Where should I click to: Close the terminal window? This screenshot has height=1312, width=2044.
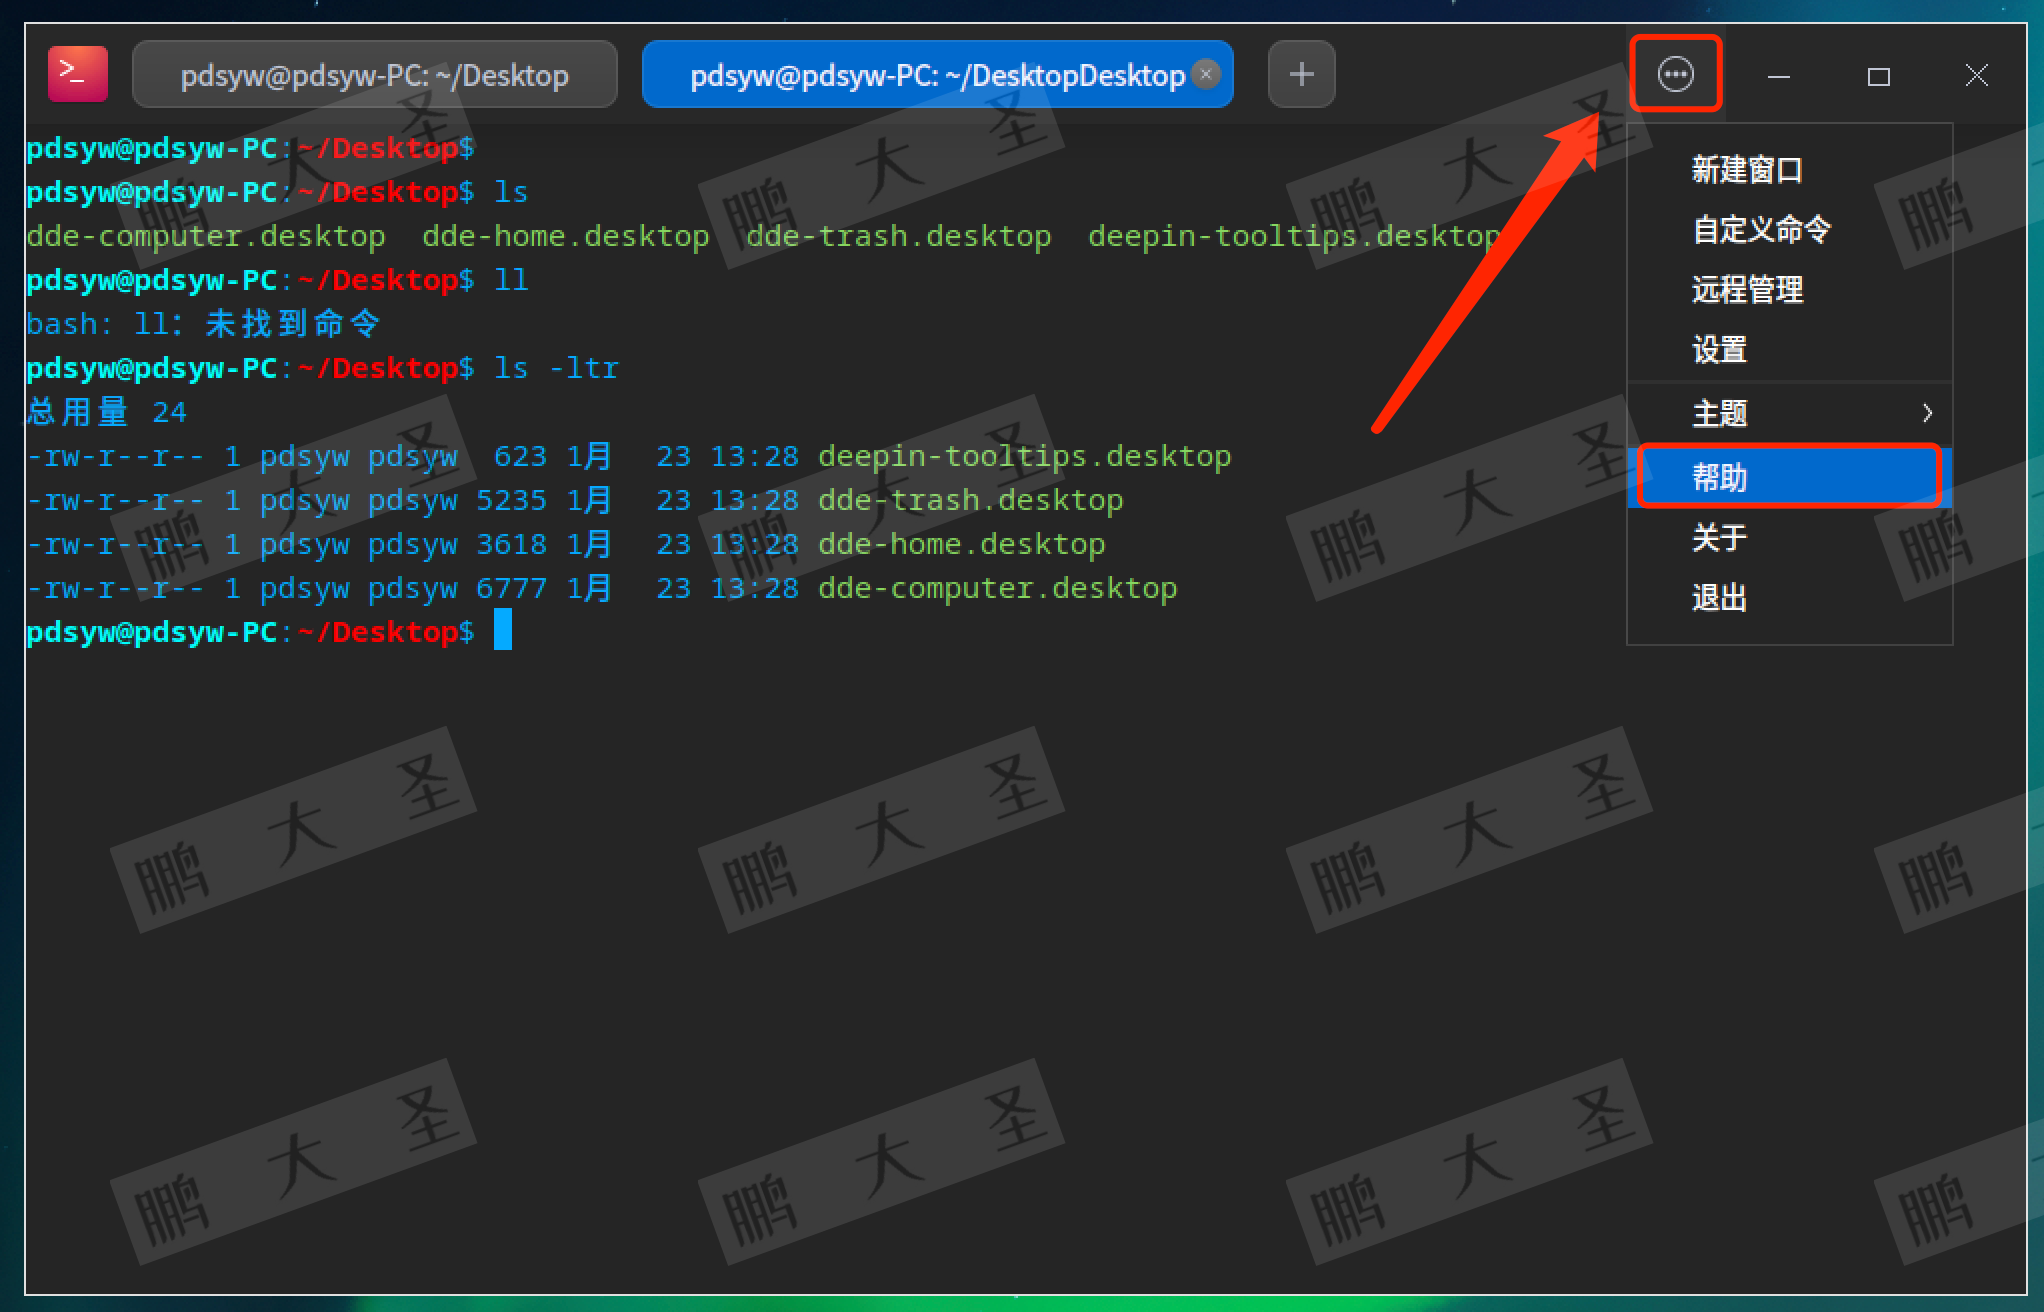[x=1976, y=75]
